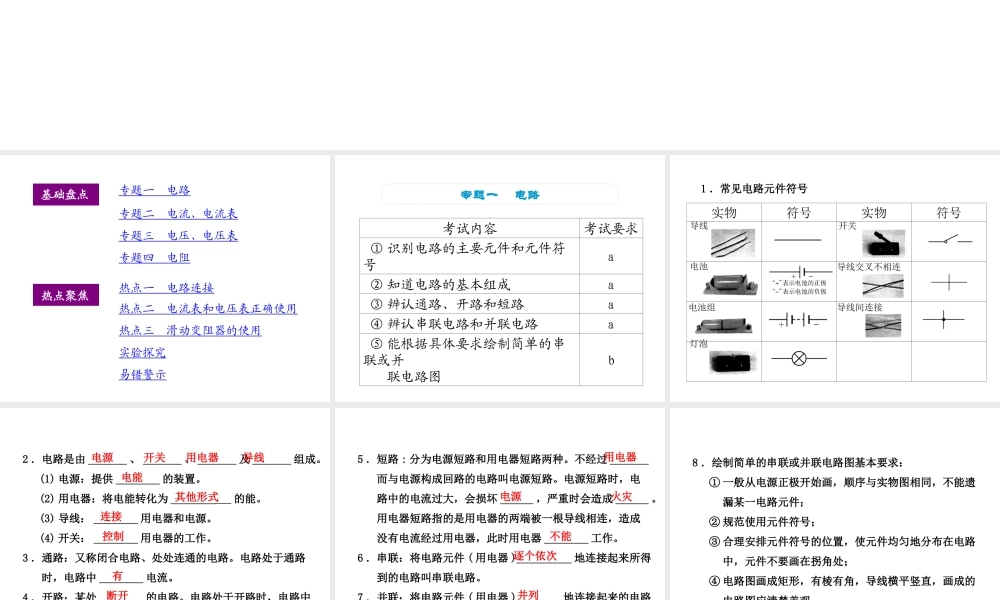Click the connected wires dot symbol
The image size is (1000, 600).
[x=944, y=319]
